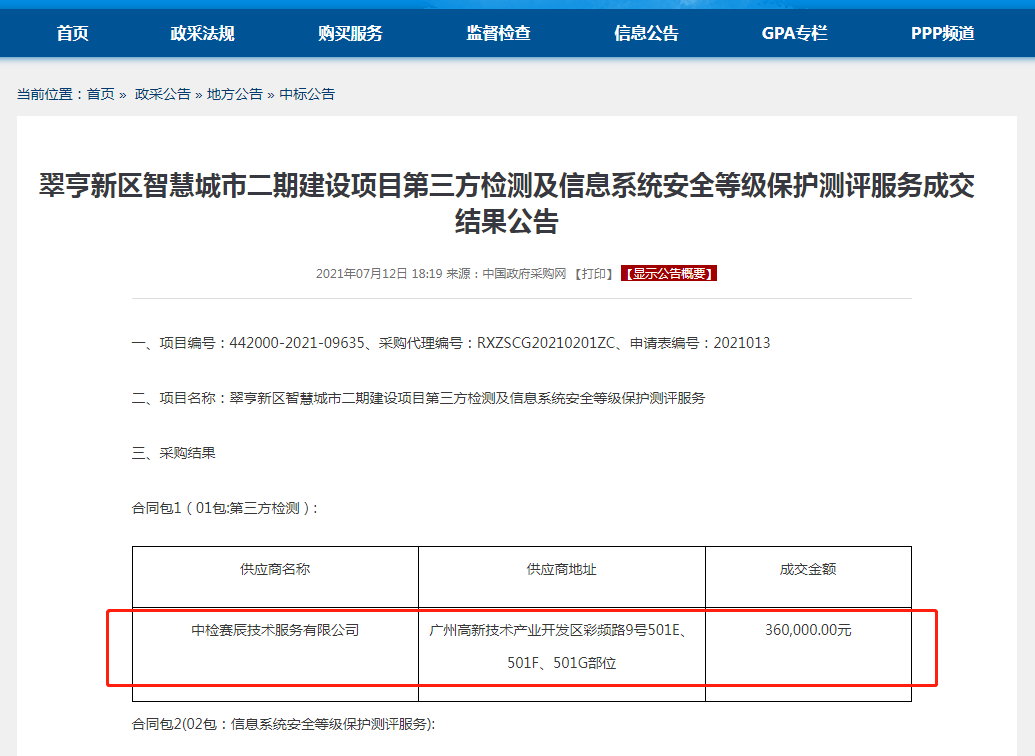Click the 首页 breadcrumb link

(101, 94)
